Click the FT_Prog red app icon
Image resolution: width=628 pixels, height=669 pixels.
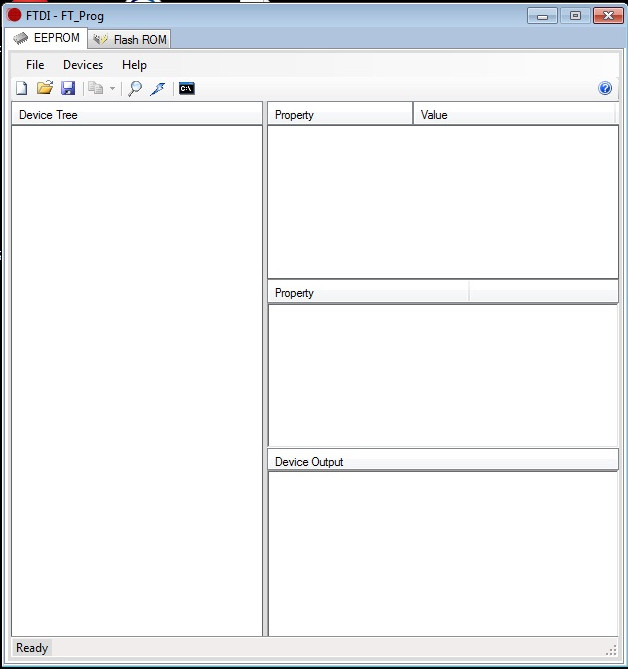coord(14,15)
